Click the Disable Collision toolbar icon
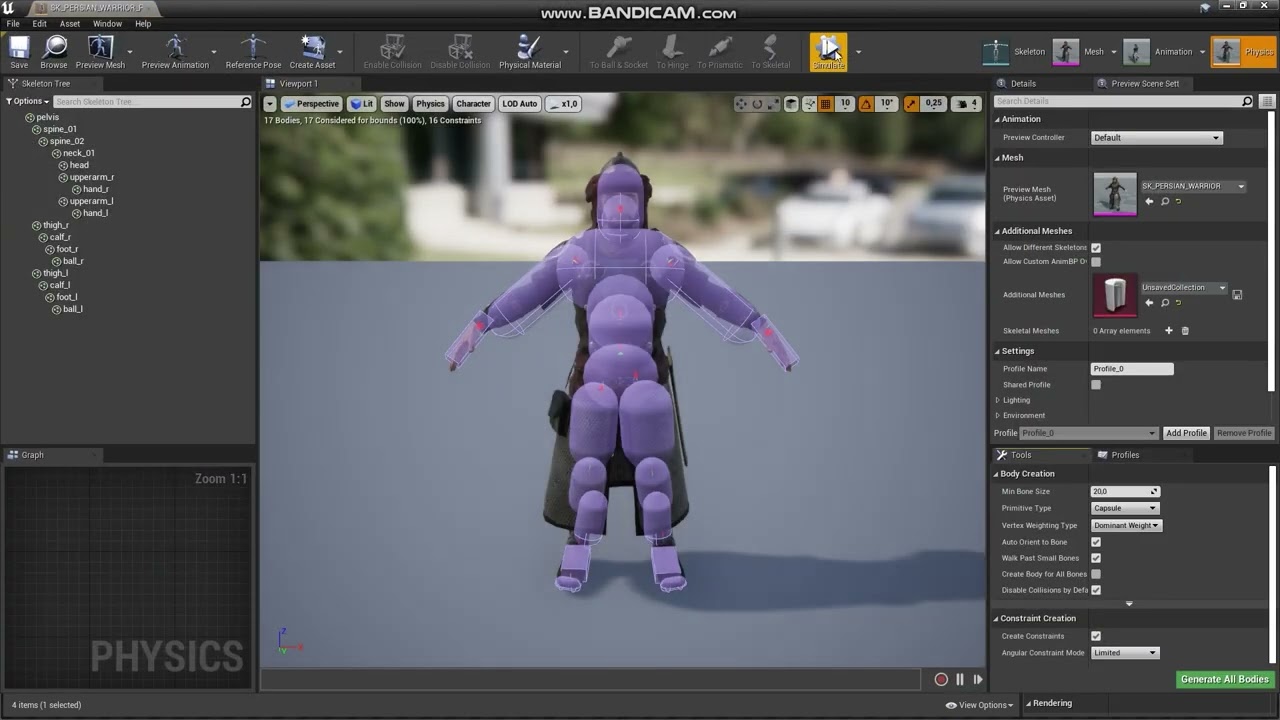Screen dimensions: 1280x720 (460, 52)
